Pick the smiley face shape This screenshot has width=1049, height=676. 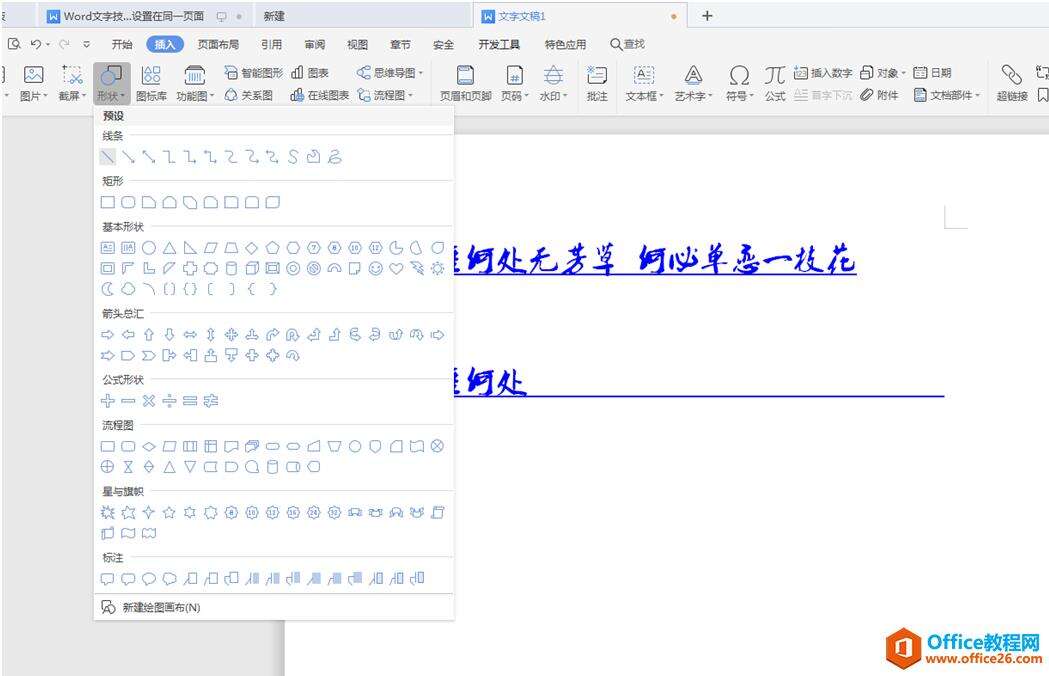(375, 268)
